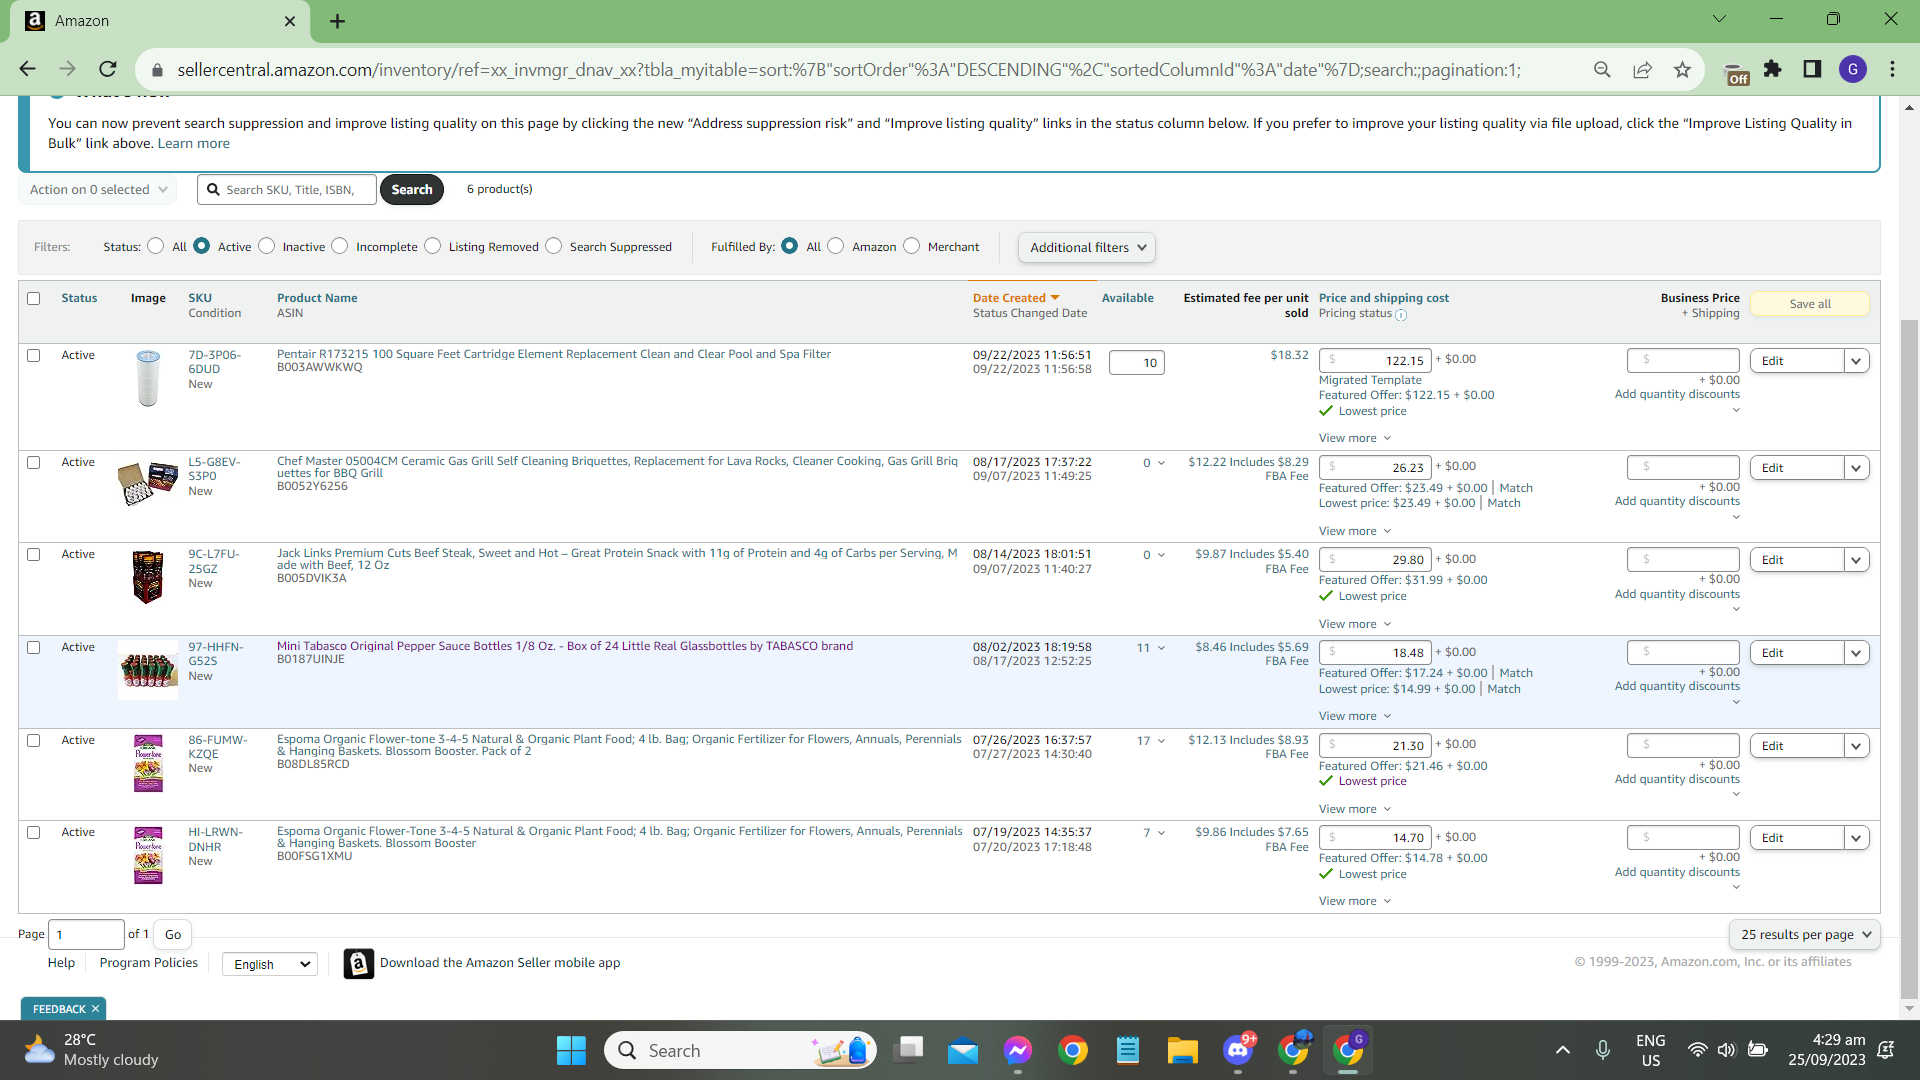Select the Amazon browser tab
1920x1080 pixels.
click(x=160, y=21)
